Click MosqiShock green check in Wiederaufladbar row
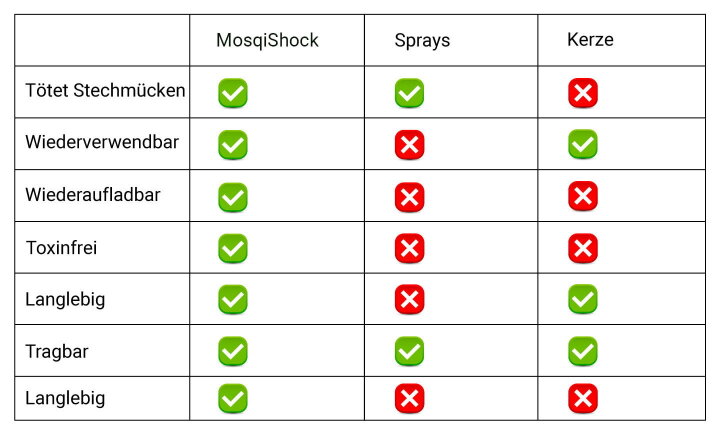This screenshot has height=435, width=720. [233, 197]
